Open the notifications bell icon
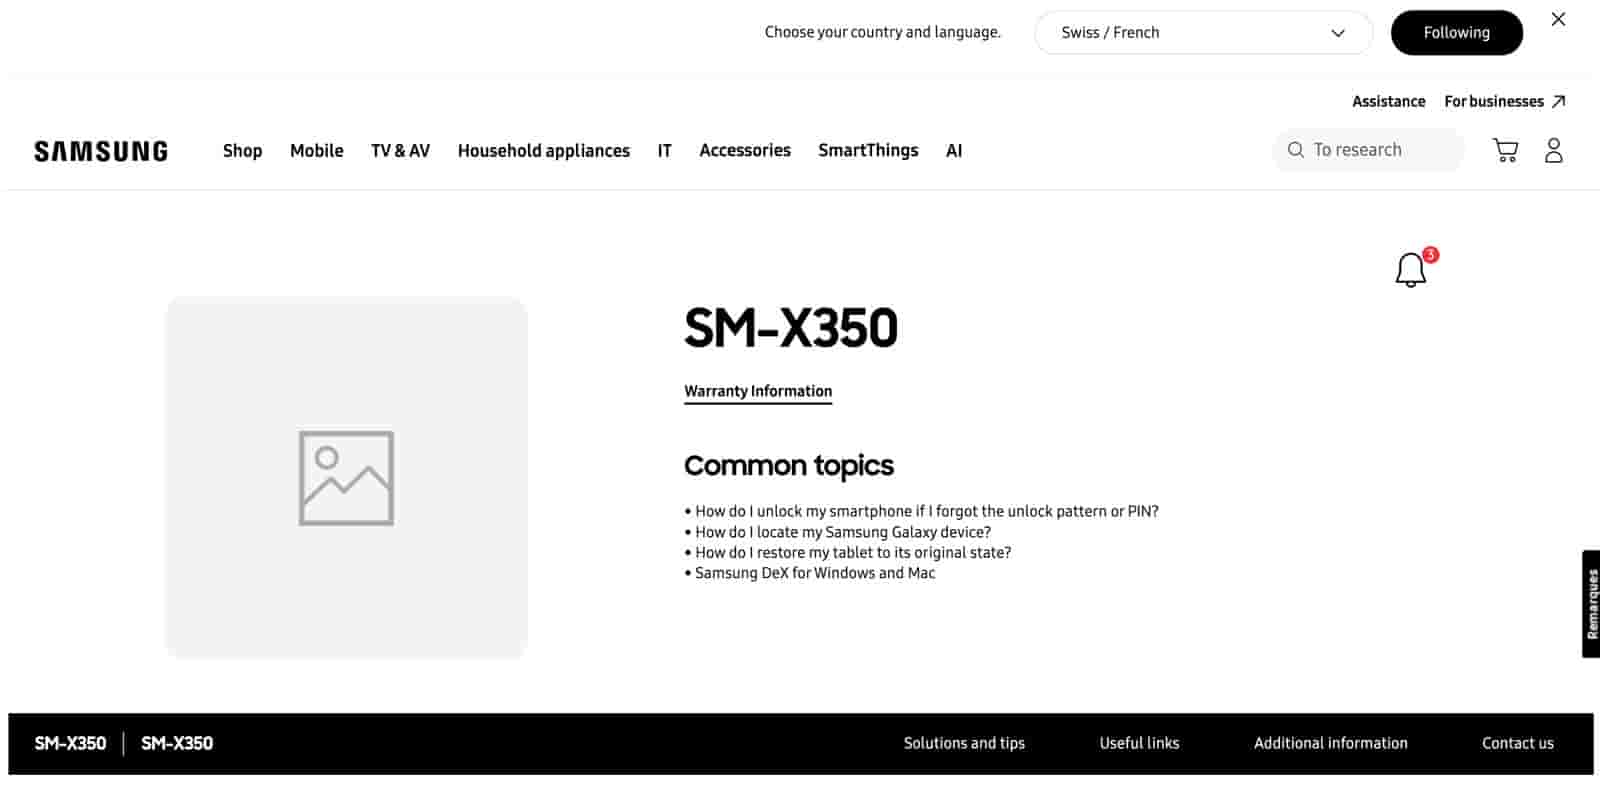Image resolution: width=1600 pixels, height=785 pixels. pos(1411,270)
